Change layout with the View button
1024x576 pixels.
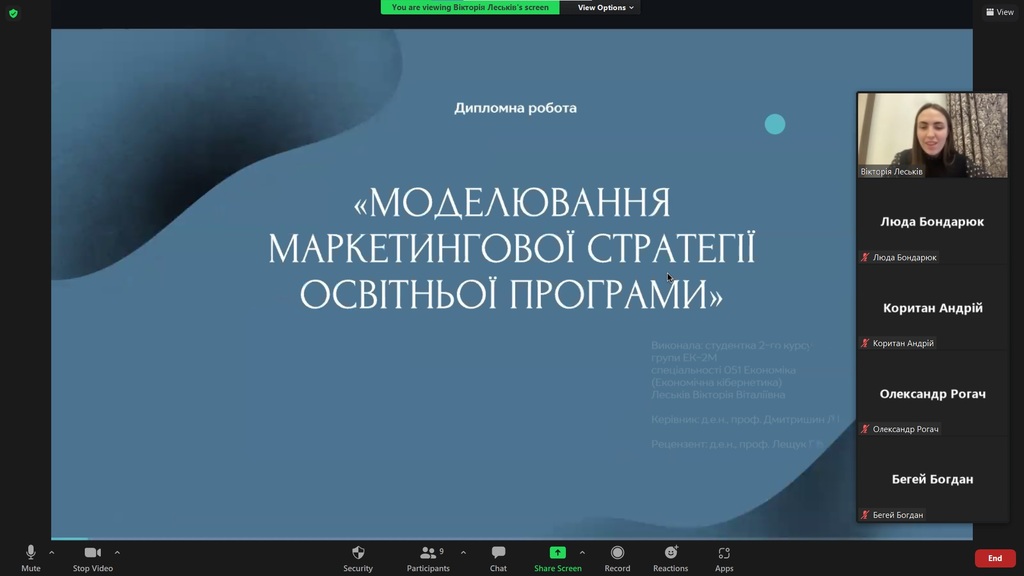point(999,12)
